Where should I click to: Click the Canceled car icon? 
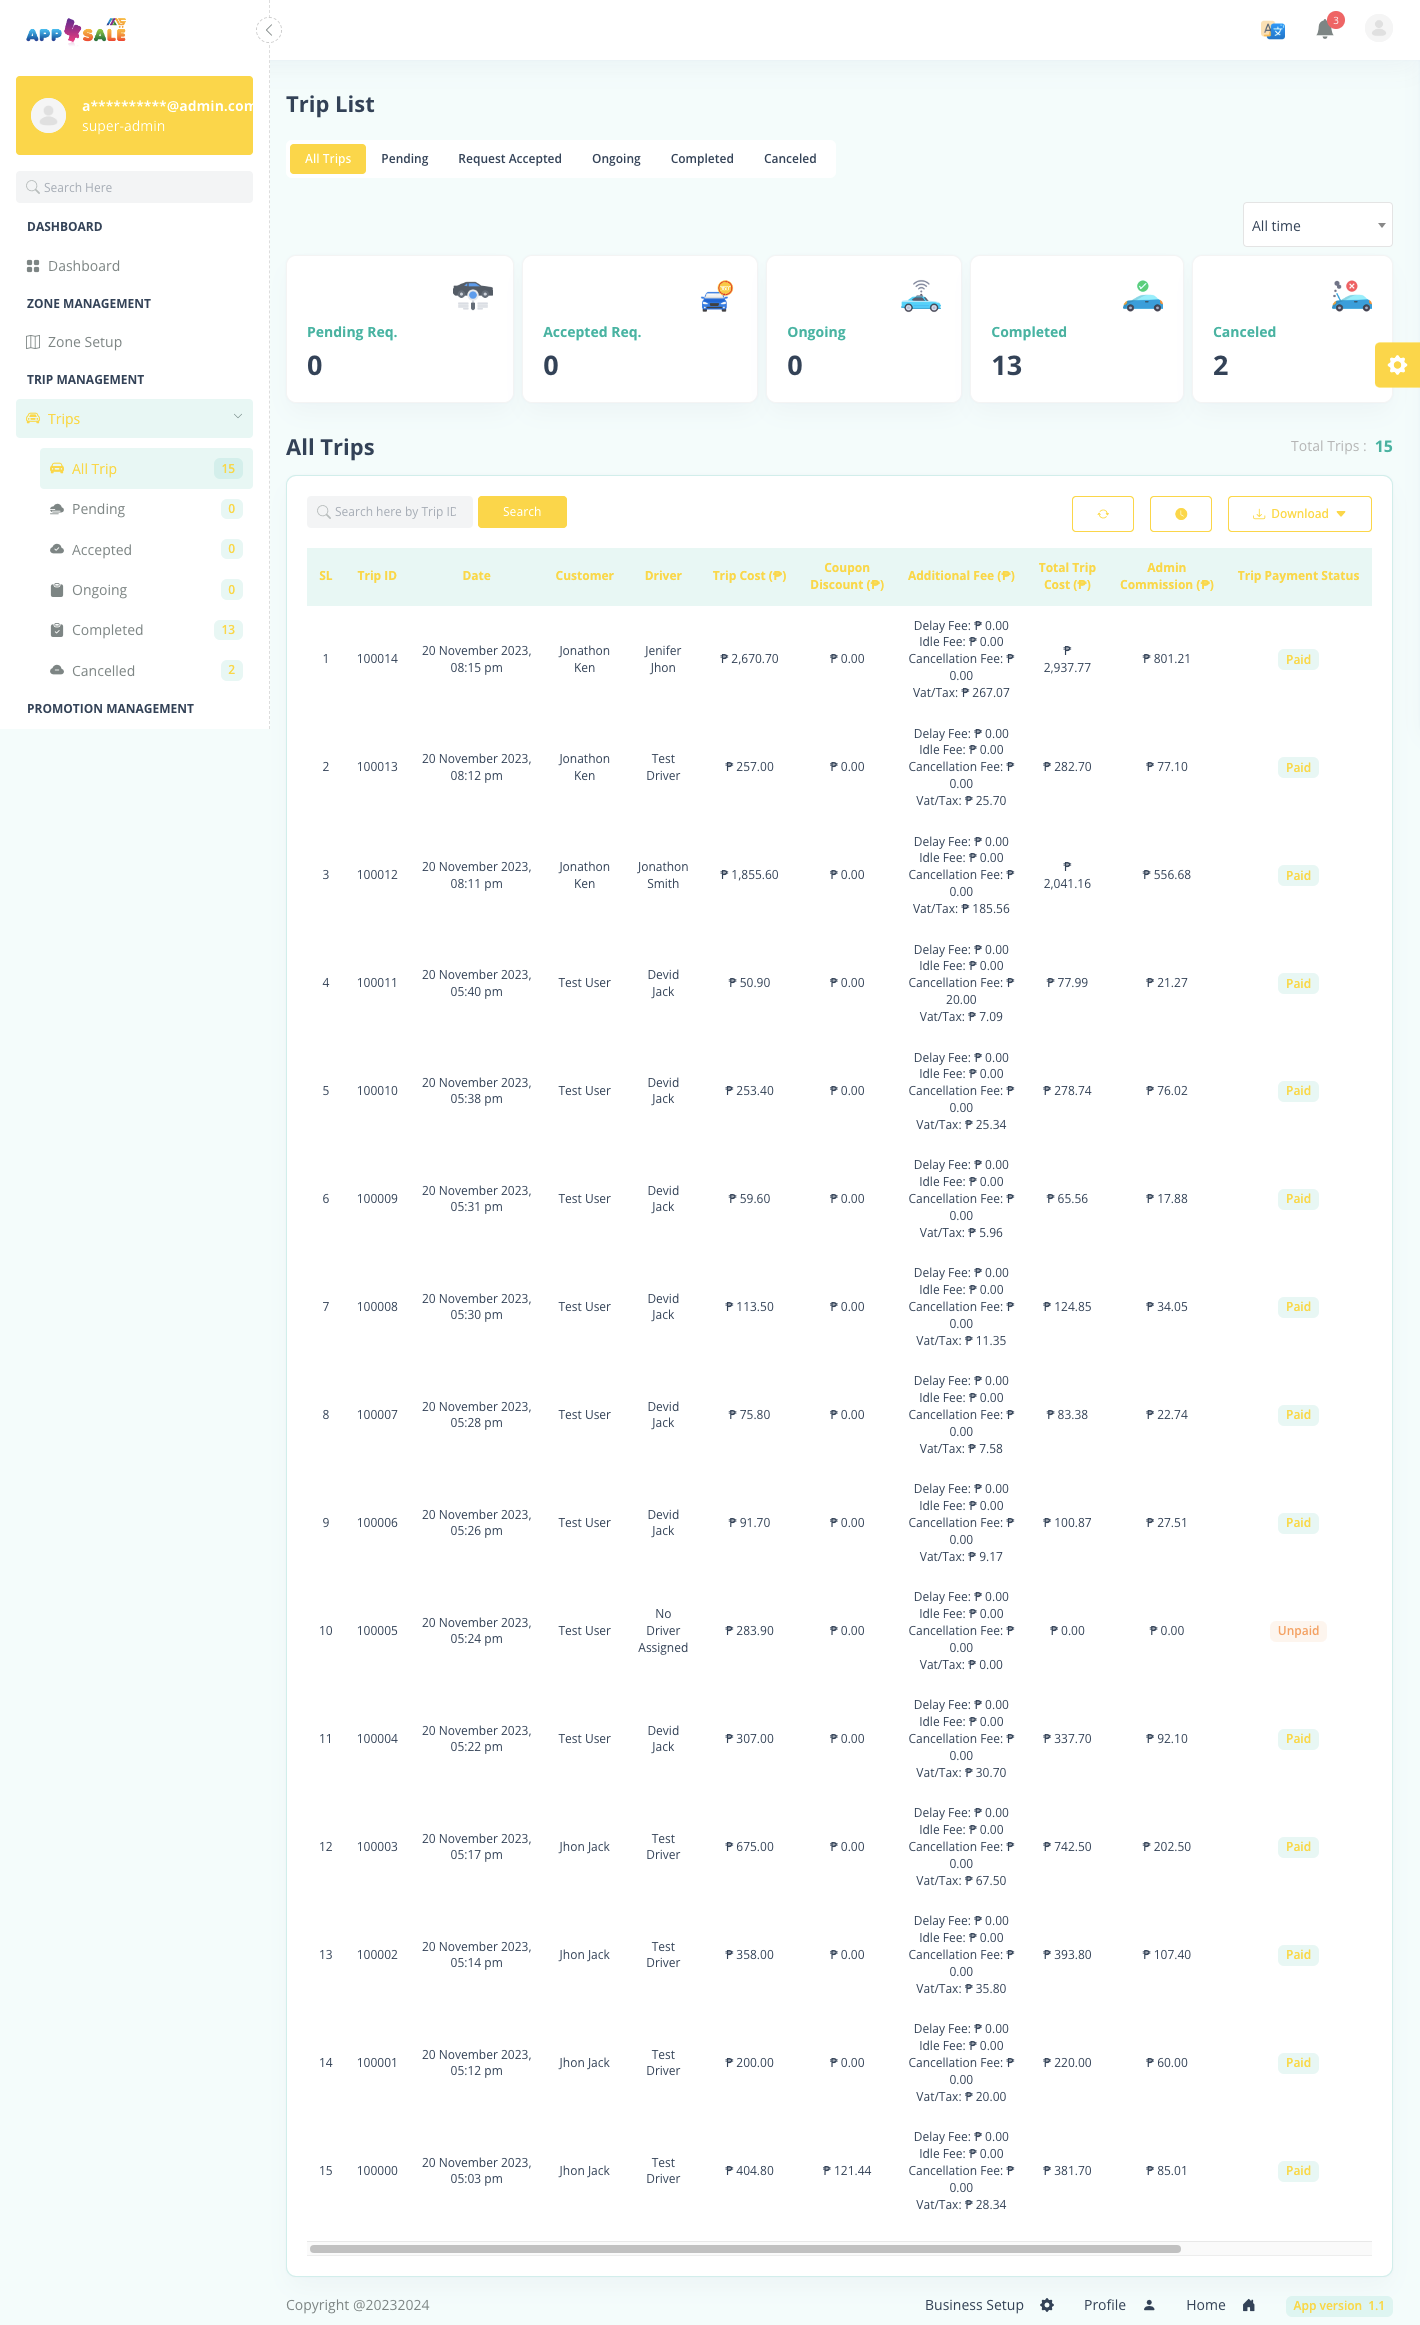point(1351,296)
